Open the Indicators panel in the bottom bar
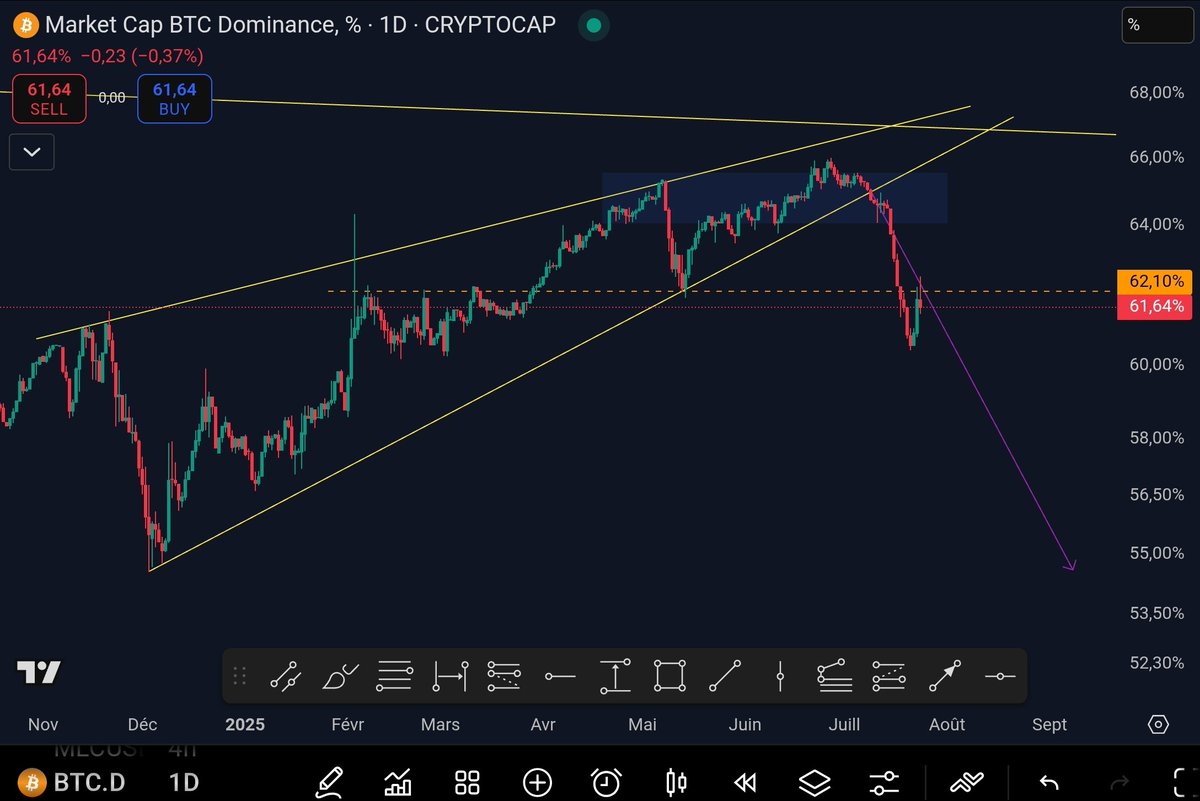Screen dimensions: 1200x801 click(399, 782)
